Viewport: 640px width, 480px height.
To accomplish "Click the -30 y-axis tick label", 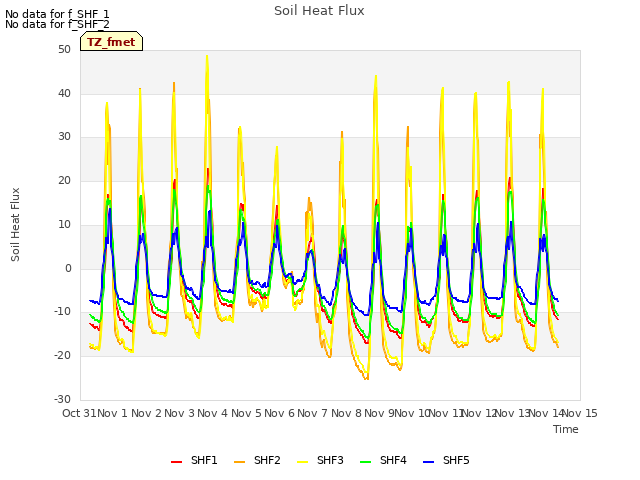I will 62,399.
